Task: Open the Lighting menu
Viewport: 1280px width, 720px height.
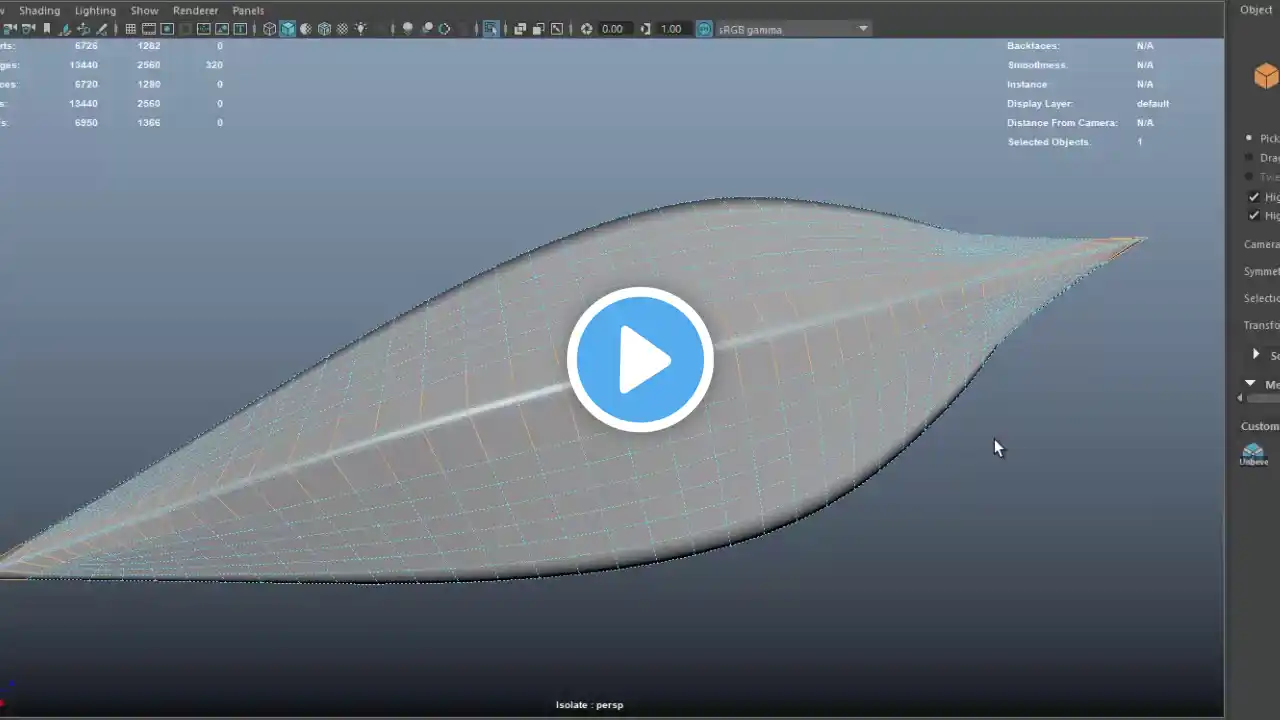Action: 95,10
